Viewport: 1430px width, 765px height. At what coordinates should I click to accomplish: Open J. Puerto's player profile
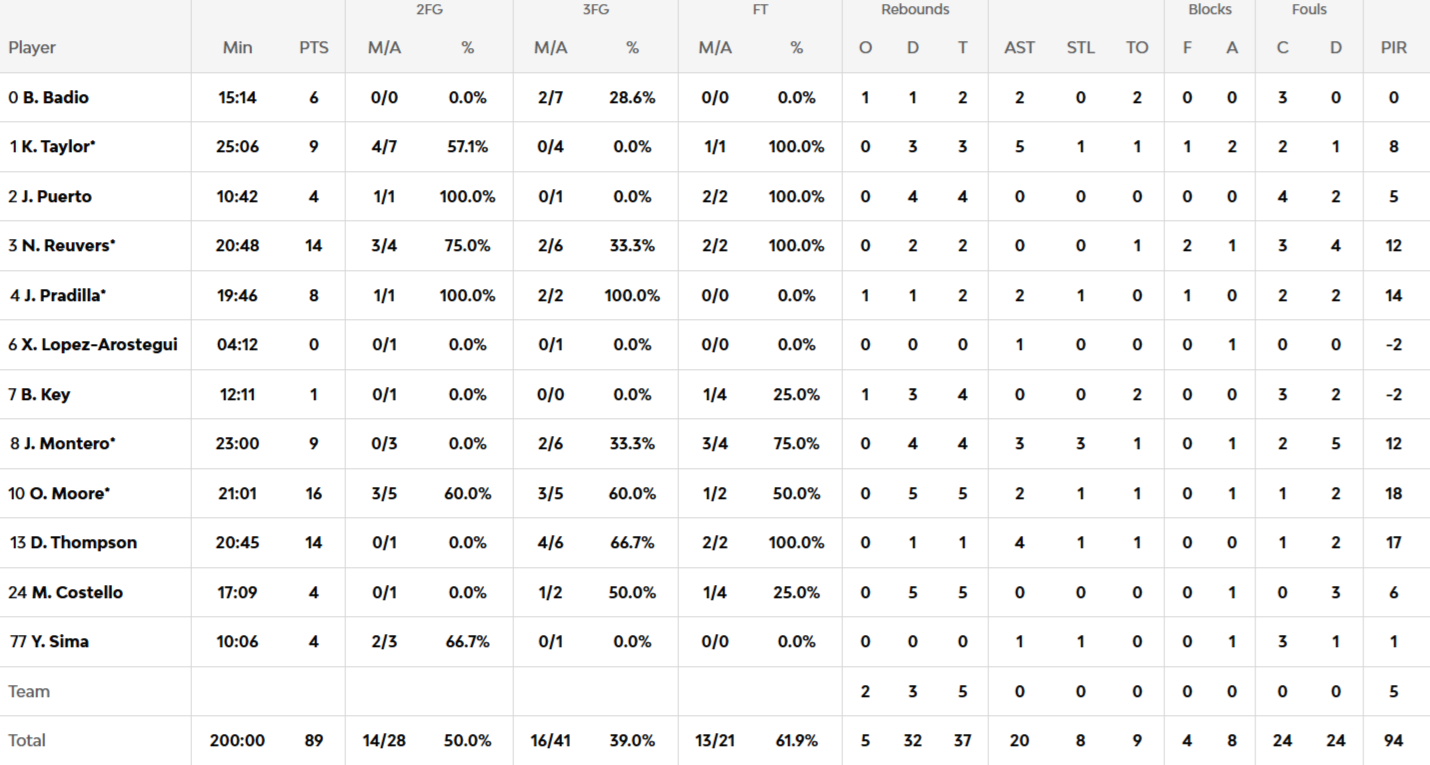[56, 197]
